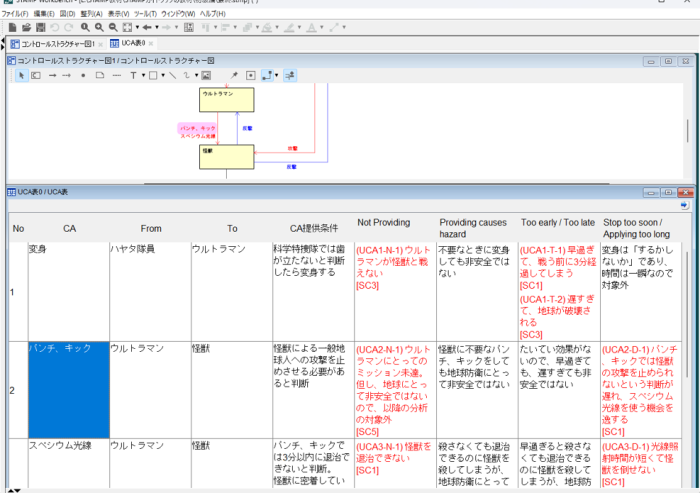The height and width of the screenshot is (493, 700).
Task: Click the square with center dot icon
Action: point(251,75)
